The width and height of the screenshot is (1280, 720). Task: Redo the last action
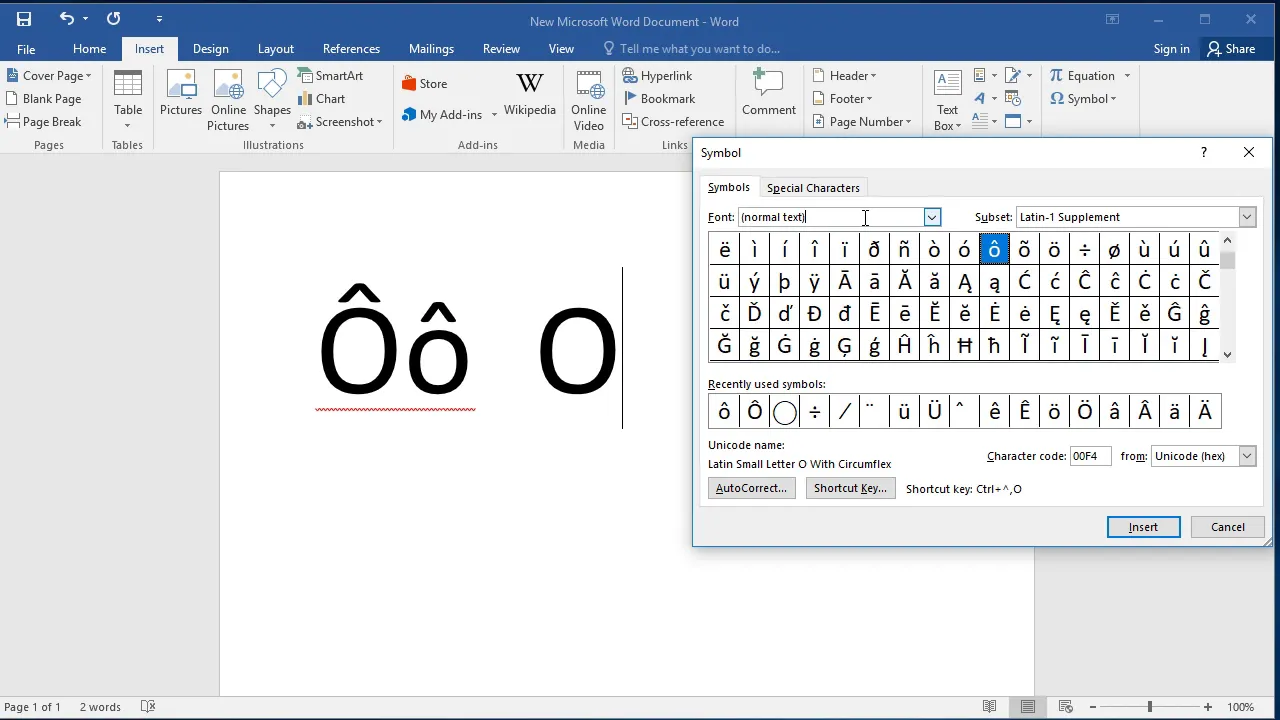click(x=113, y=19)
